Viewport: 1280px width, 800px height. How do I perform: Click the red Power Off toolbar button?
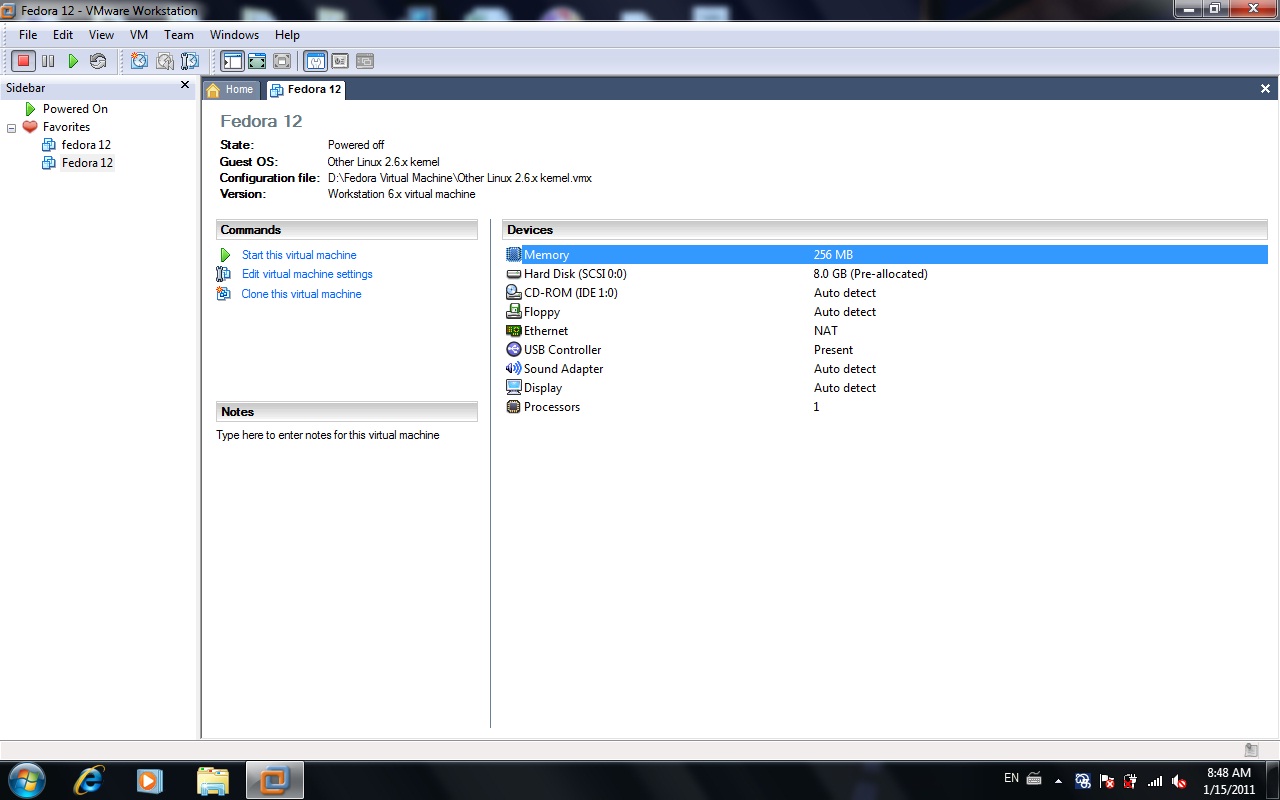(23, 61)
